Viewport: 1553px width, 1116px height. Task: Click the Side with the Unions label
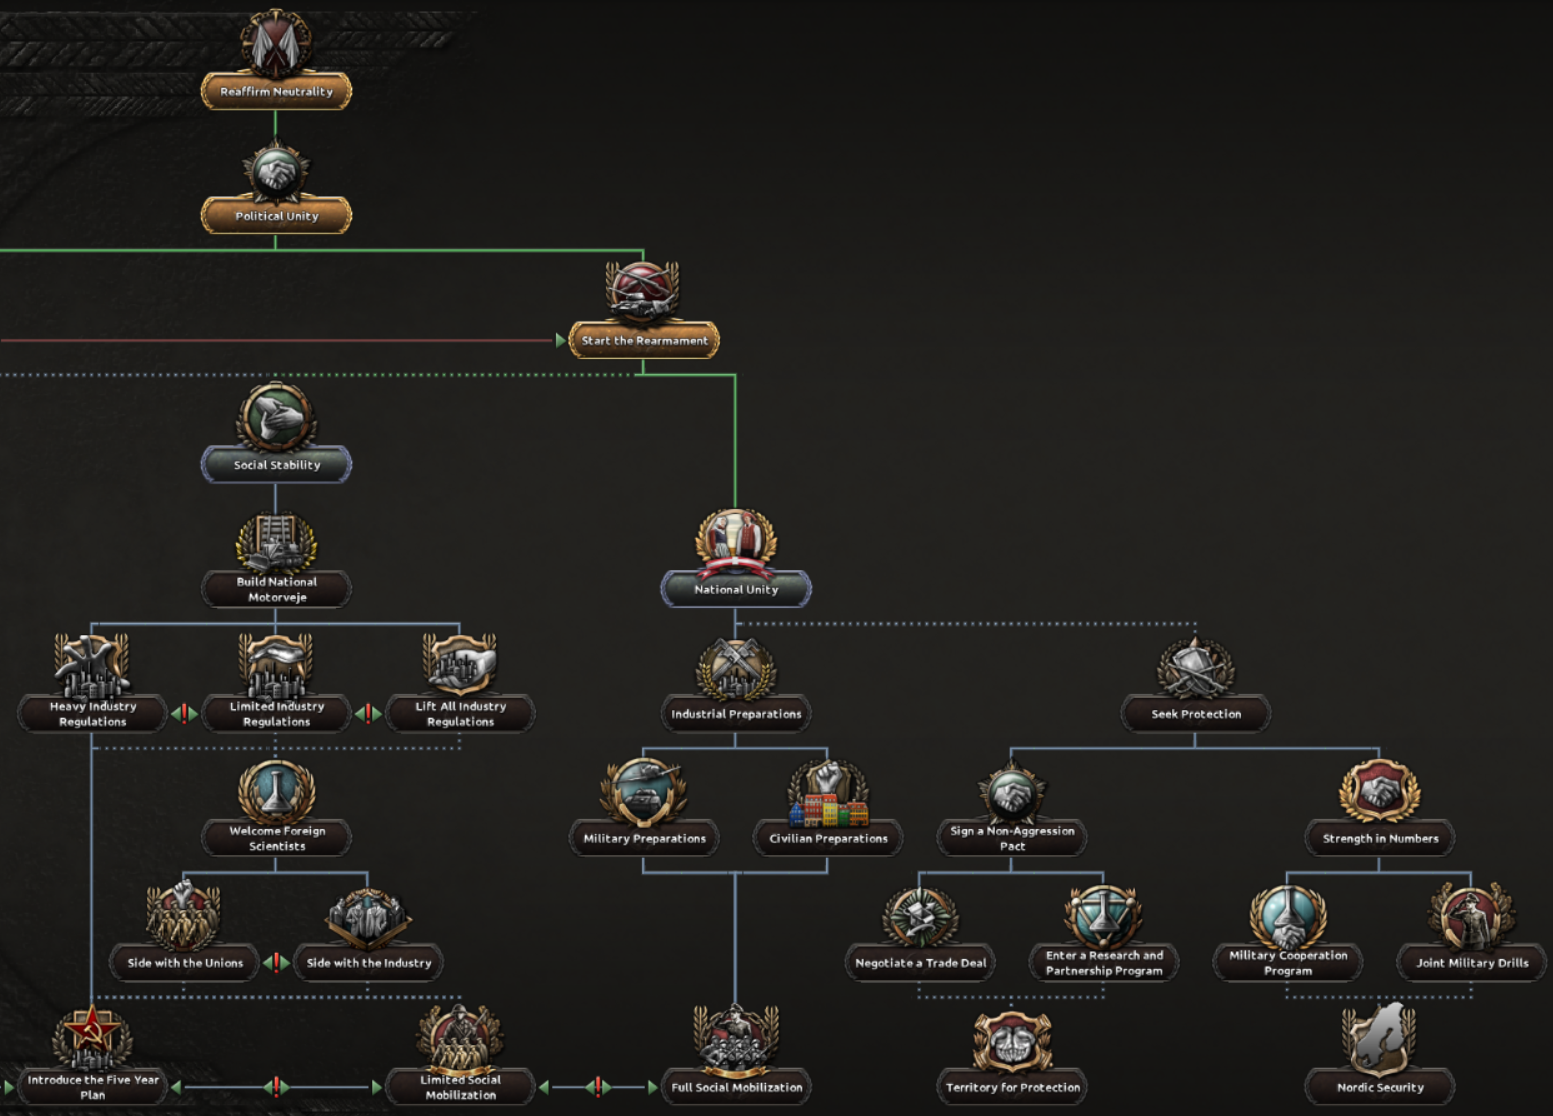point(184,962)
